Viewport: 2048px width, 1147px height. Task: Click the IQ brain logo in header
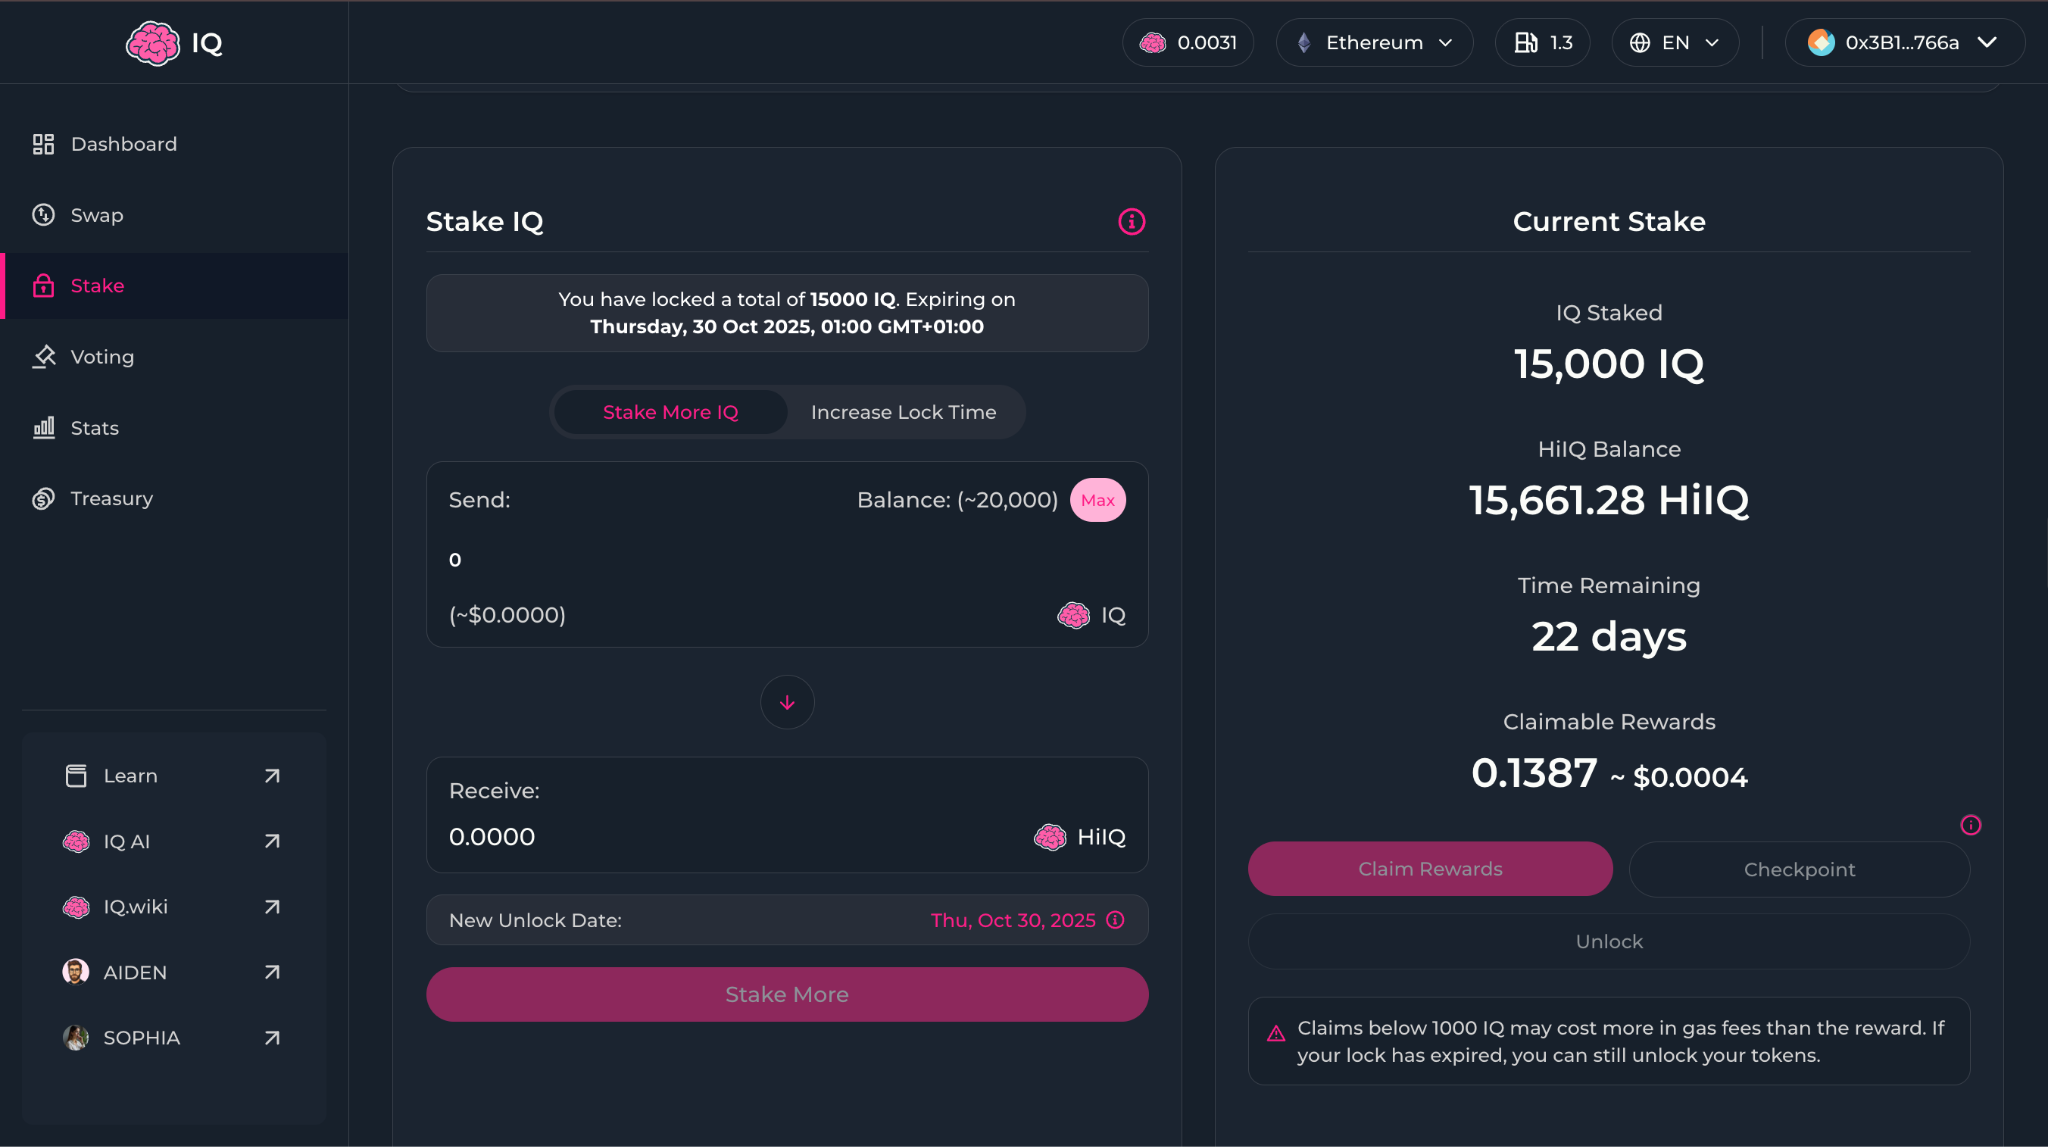152,43
